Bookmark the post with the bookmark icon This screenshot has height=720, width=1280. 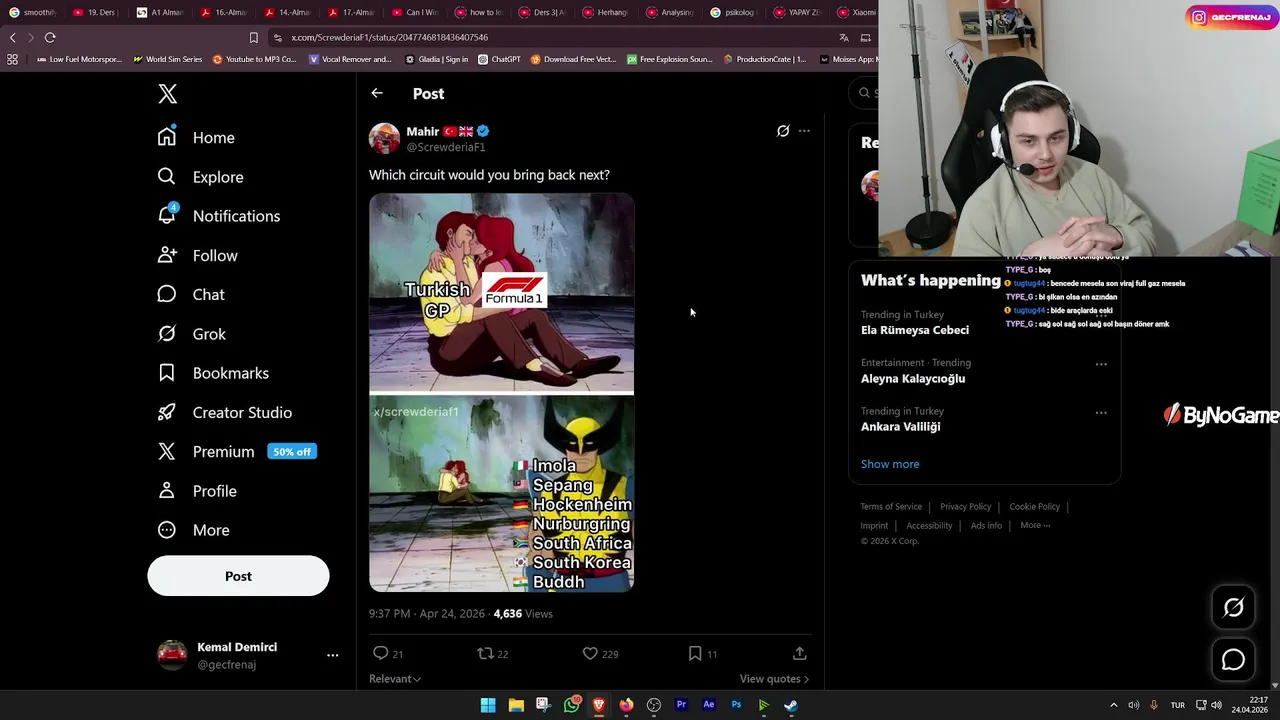tap(695, 653)
